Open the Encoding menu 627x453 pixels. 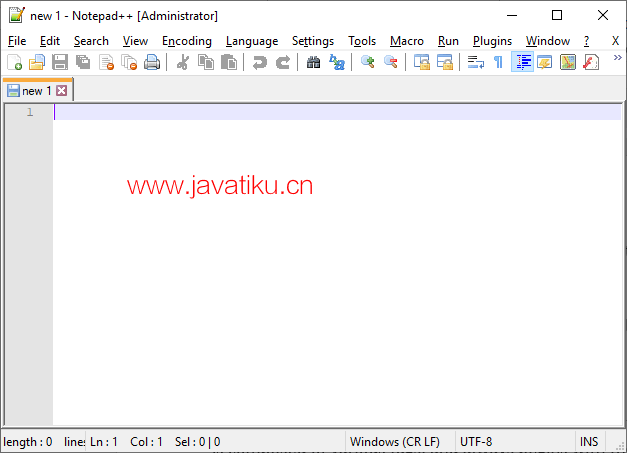(x=187, y=41)
